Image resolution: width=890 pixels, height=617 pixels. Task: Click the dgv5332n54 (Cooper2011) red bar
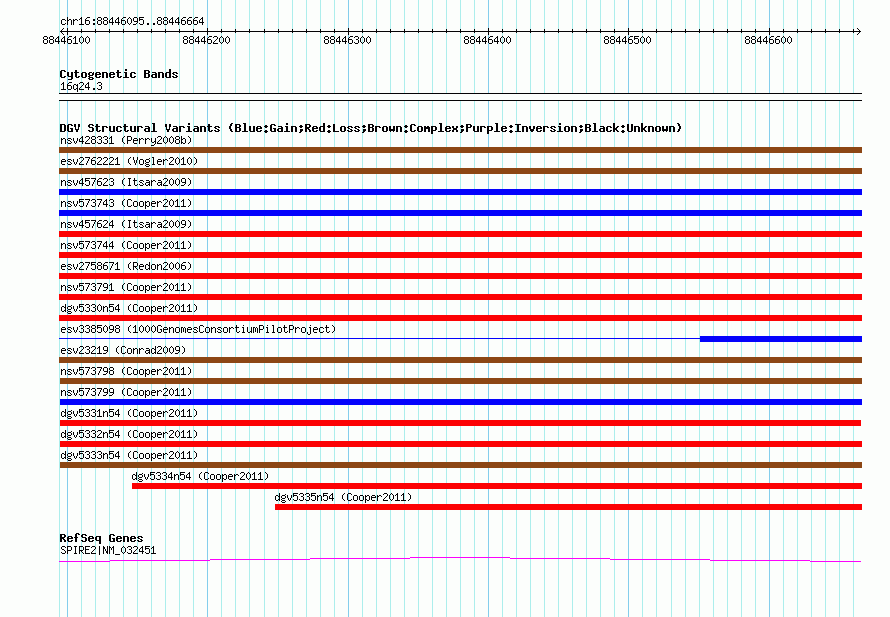pyautogui.click(x=460, y=444)
